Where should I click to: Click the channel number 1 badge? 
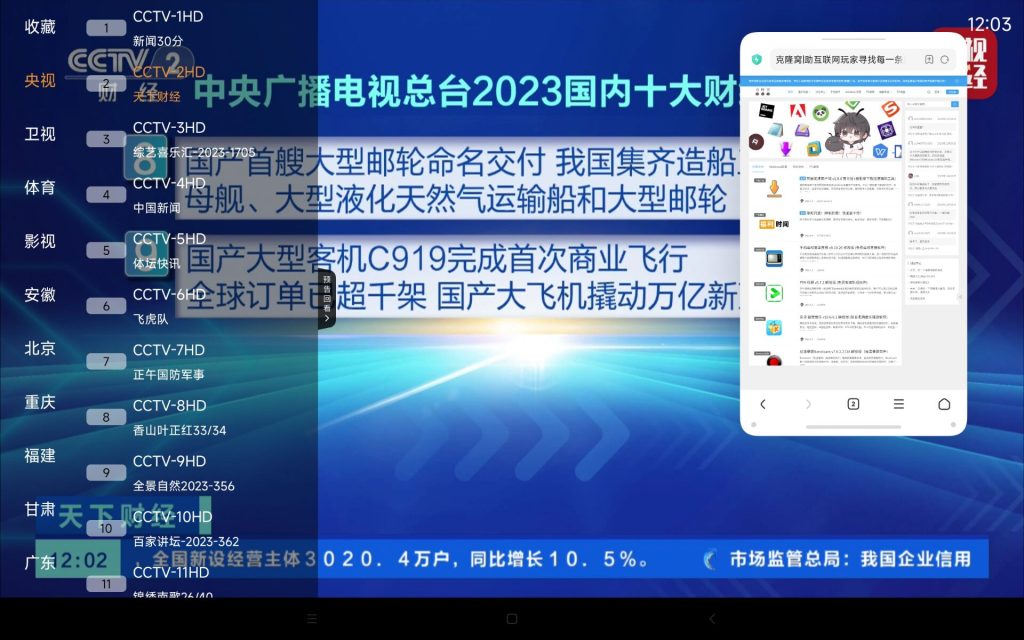pyautogui.click(x=106, y=27)
